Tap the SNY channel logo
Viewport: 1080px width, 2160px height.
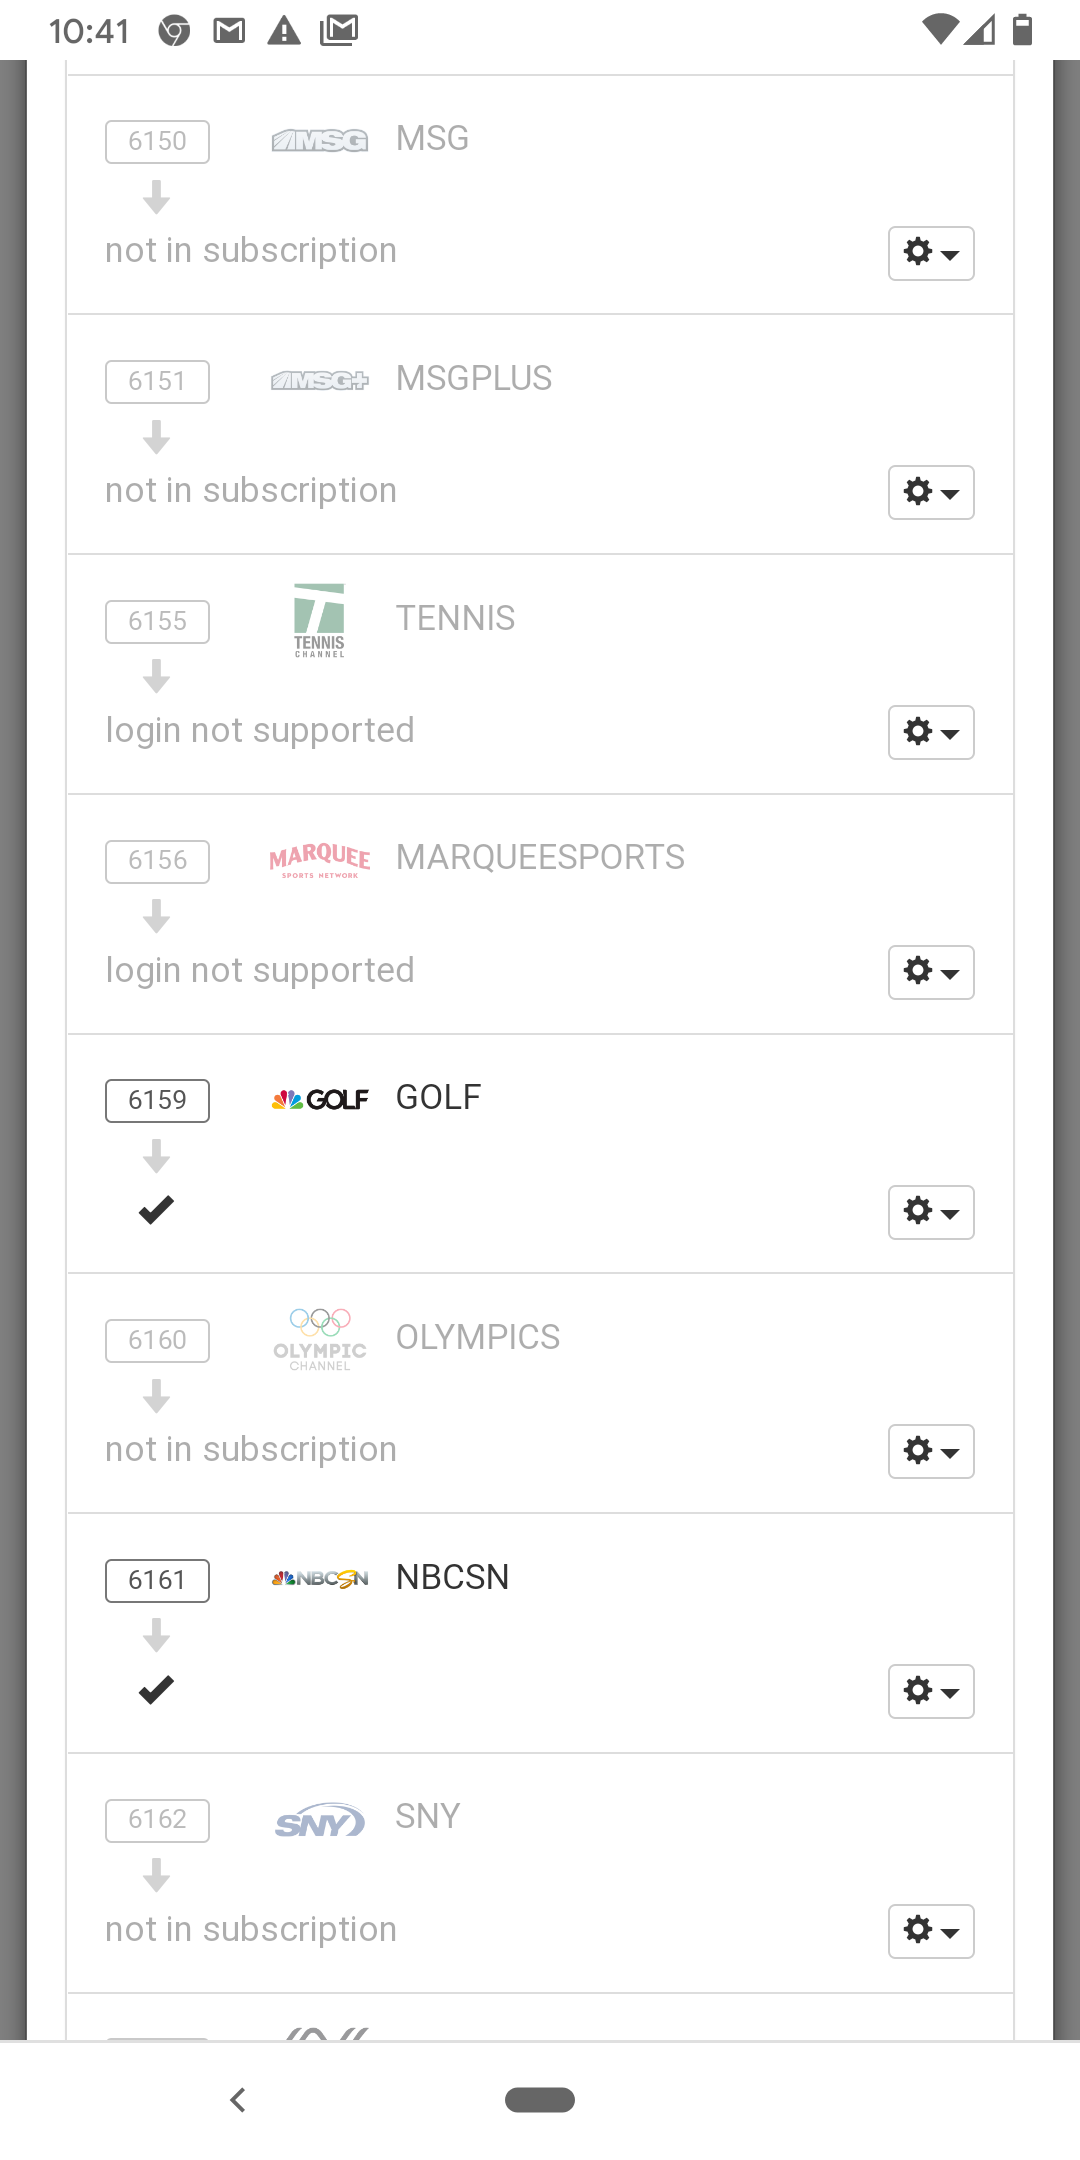pos(319,1822)
